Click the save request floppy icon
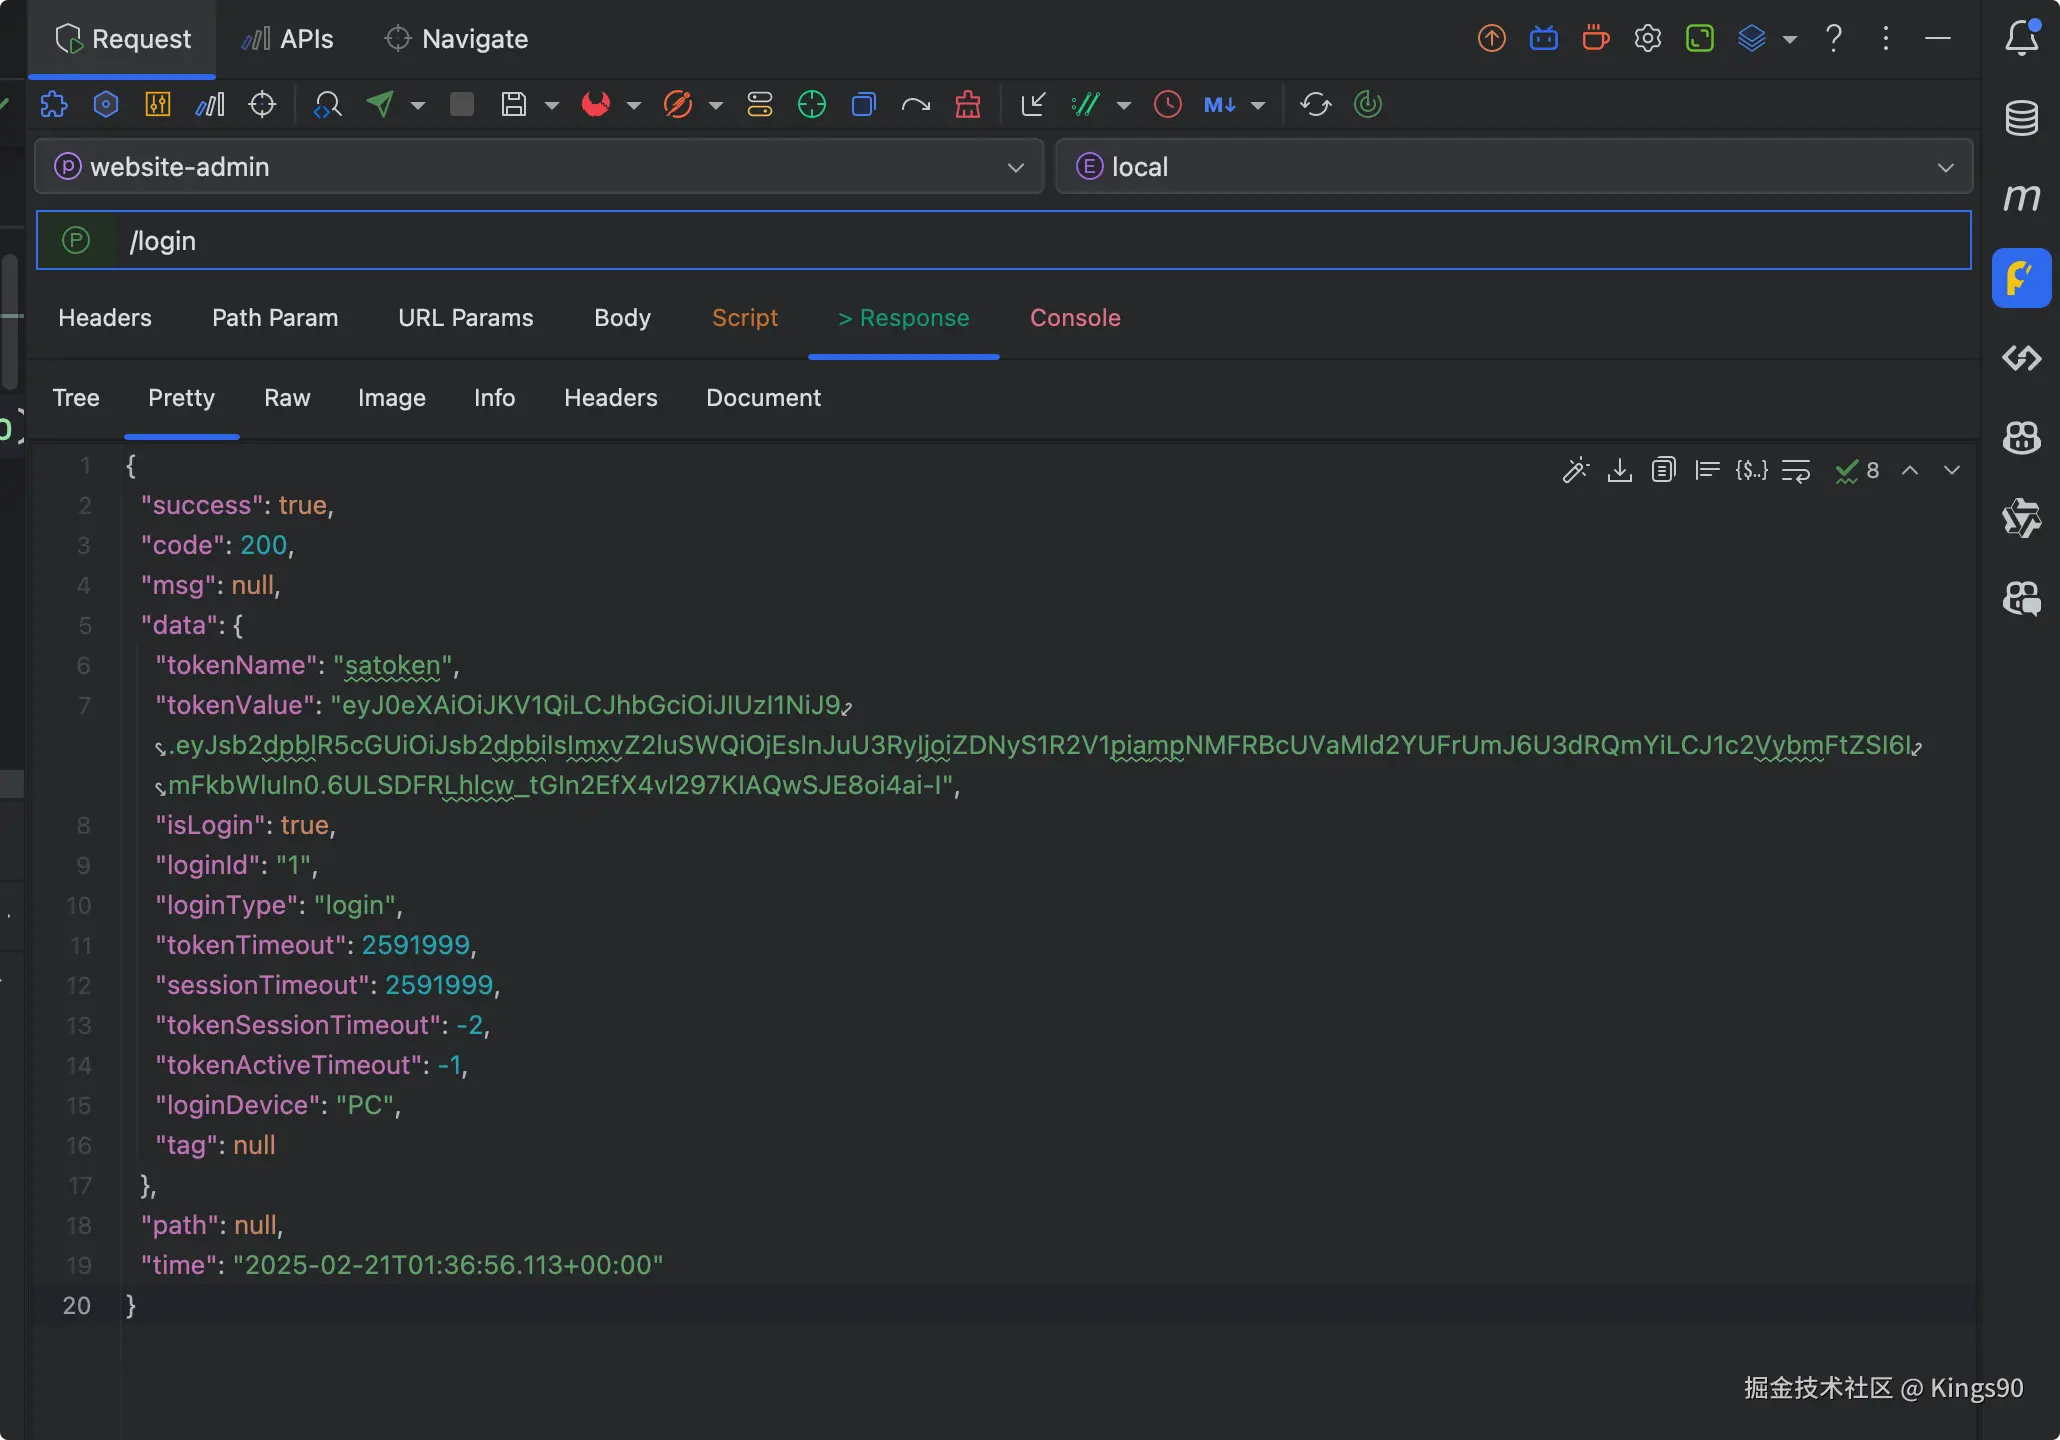This screenshot has height=1440, width=2060. click(513, 104)
